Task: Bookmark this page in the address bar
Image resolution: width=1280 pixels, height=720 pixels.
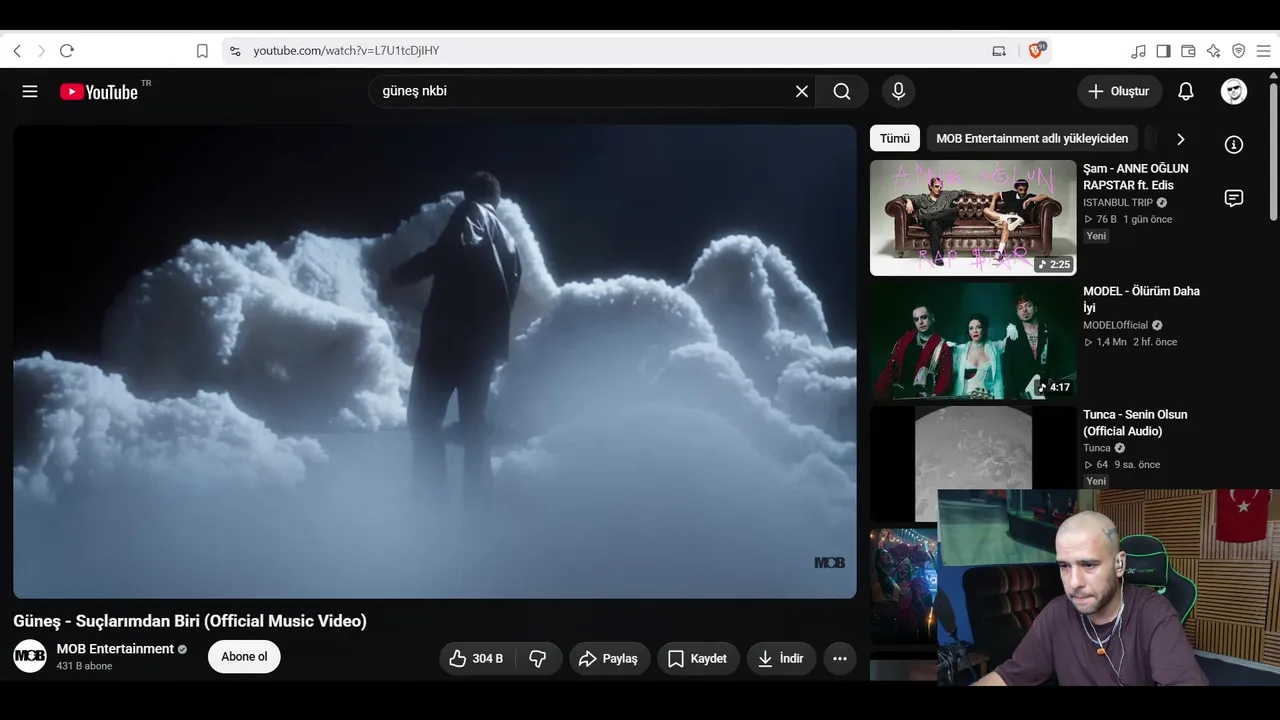Action: tap(202, 51)
